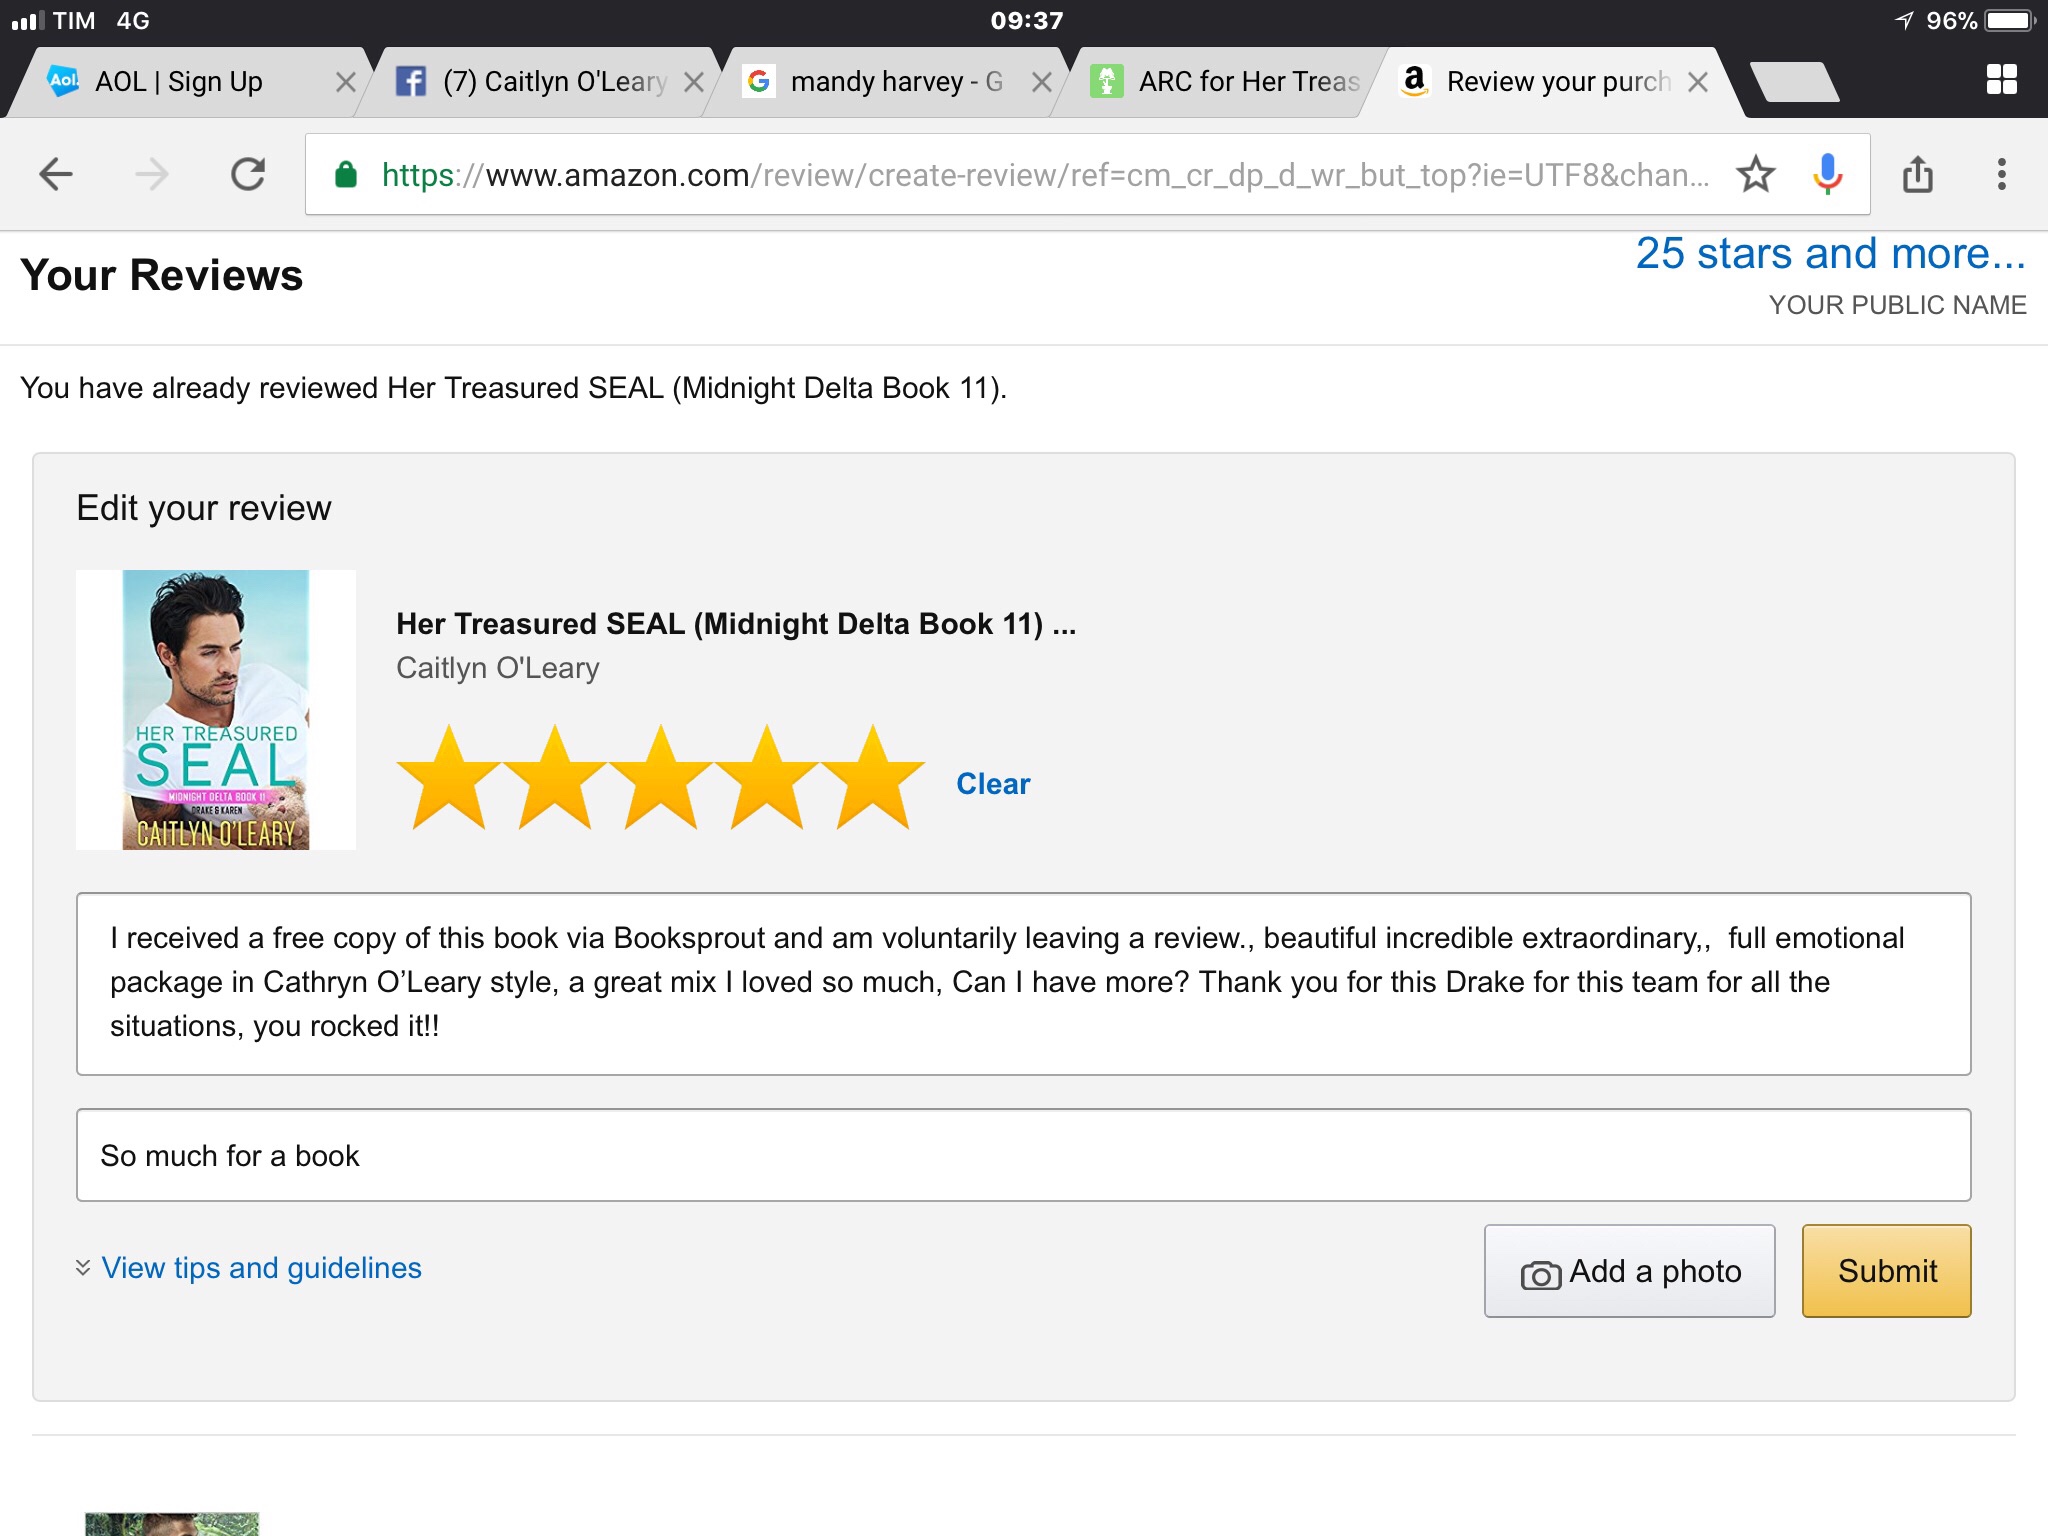This screenshot has width=2048, height=1536.
Task: Close the AOL Sign Up tab
Action: [345, 82]
